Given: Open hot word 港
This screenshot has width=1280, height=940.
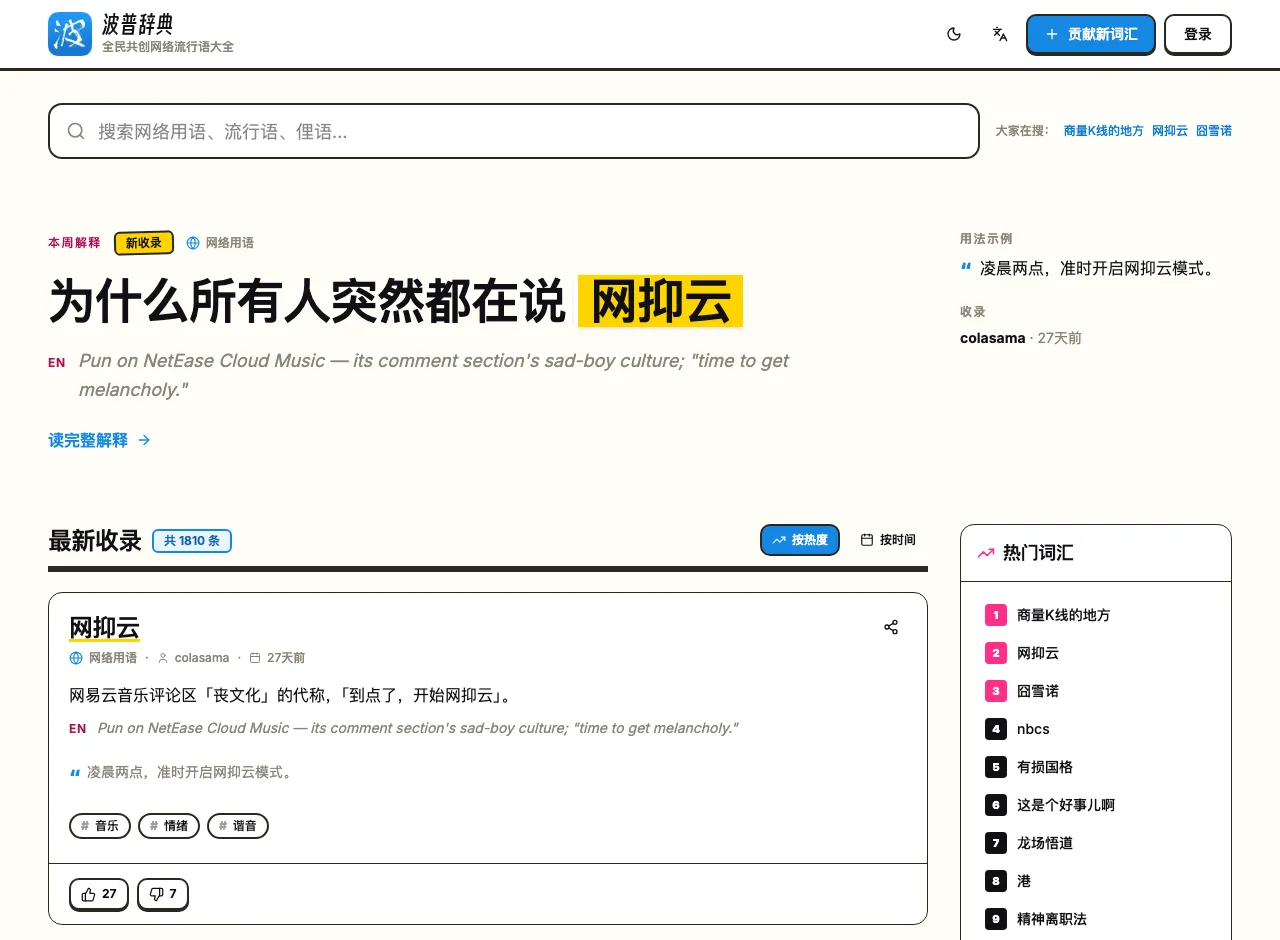Looking at the screenshot, I should pos(1024,881).
